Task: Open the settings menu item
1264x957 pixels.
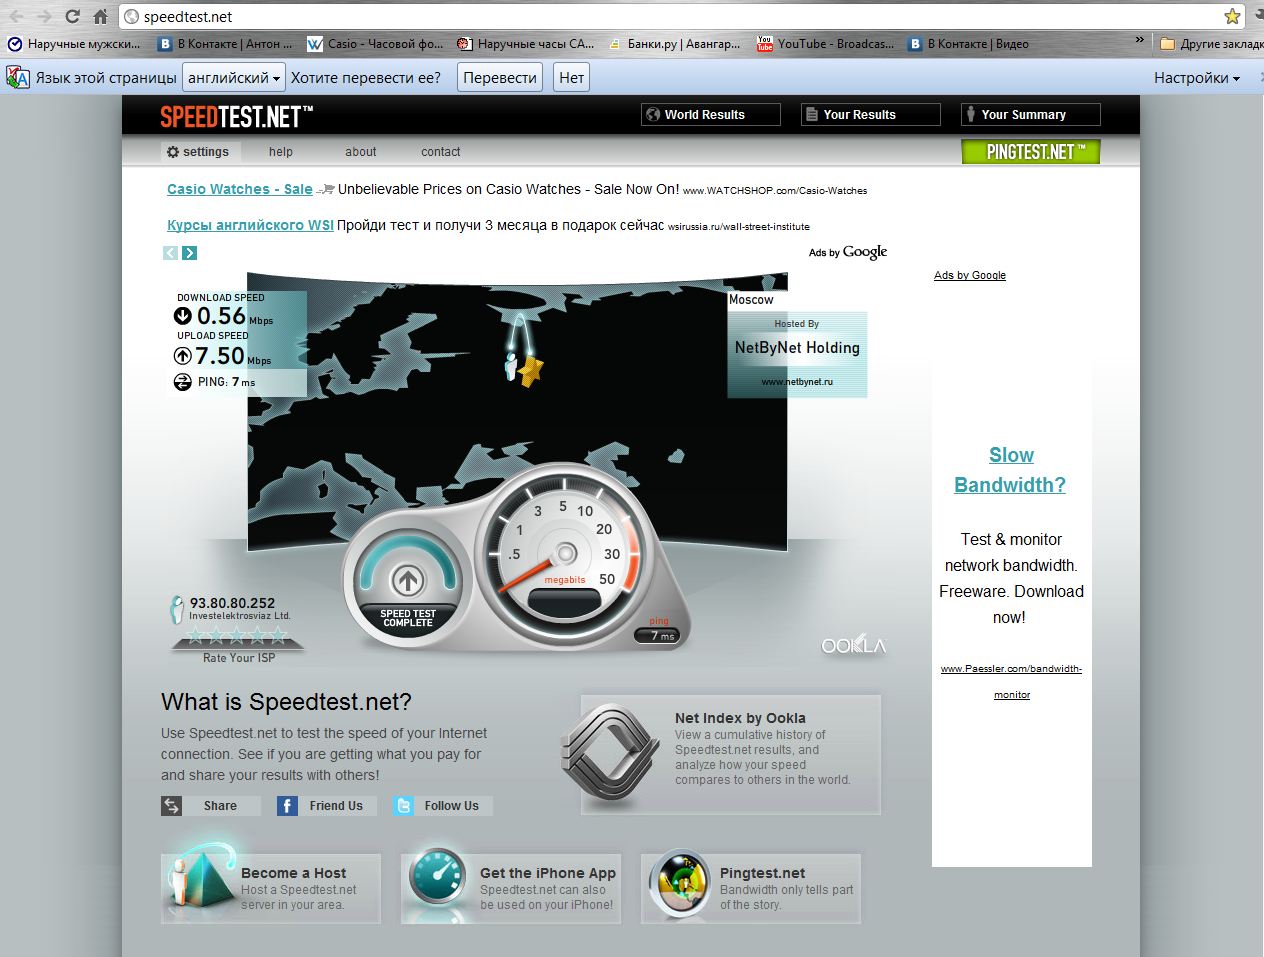Action: [x=197, y=152]
